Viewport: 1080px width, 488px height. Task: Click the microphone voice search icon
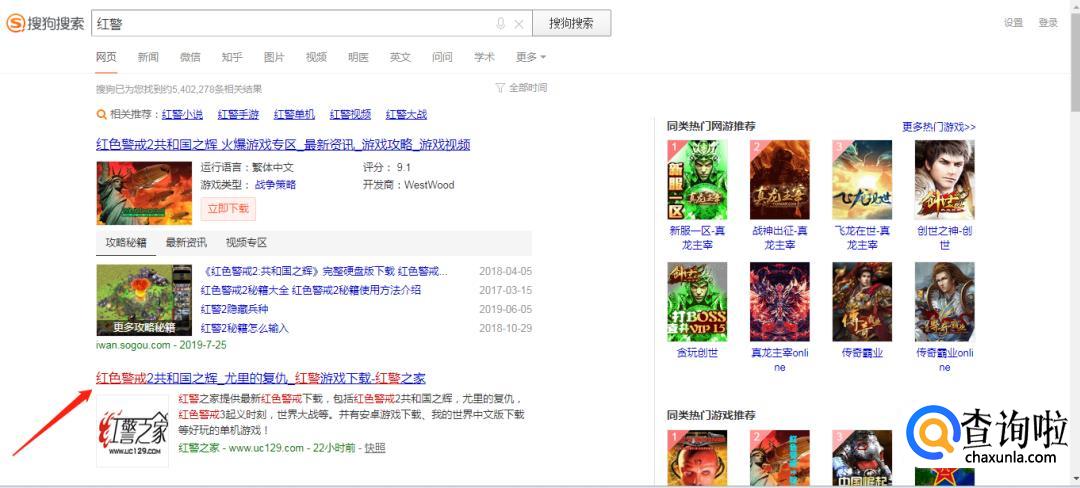pyautogui.click(x=501, y=23)
